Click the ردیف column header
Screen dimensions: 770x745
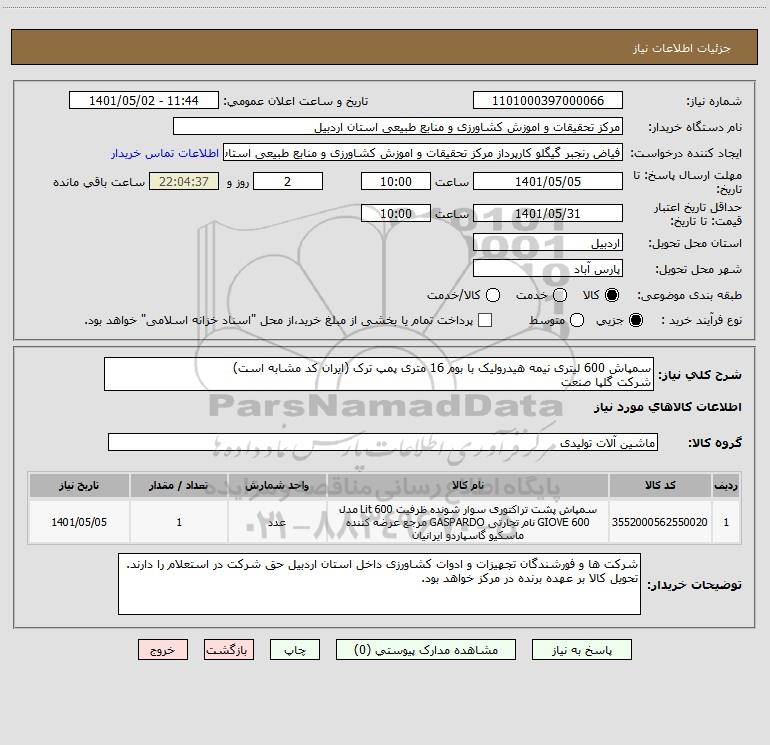726,485
